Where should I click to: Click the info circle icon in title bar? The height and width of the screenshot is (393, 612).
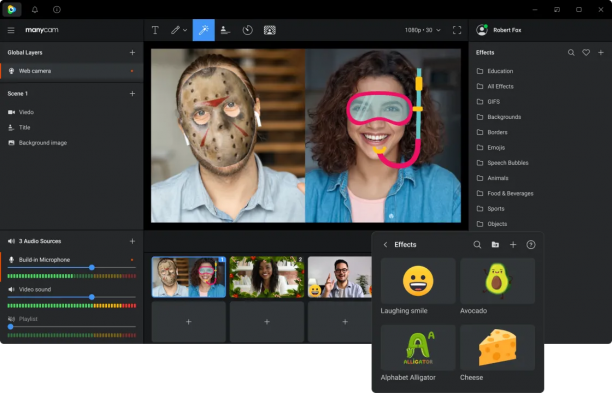57,10
